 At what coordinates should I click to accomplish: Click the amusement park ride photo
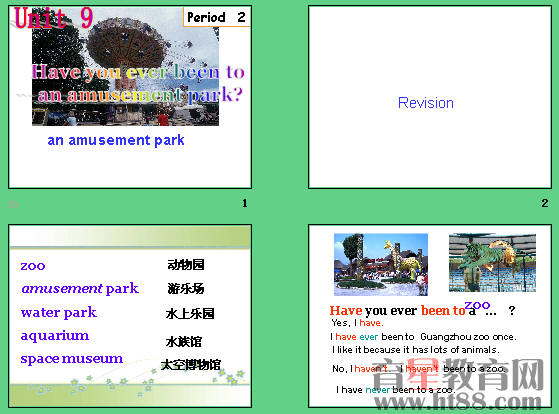coord(125,71)
